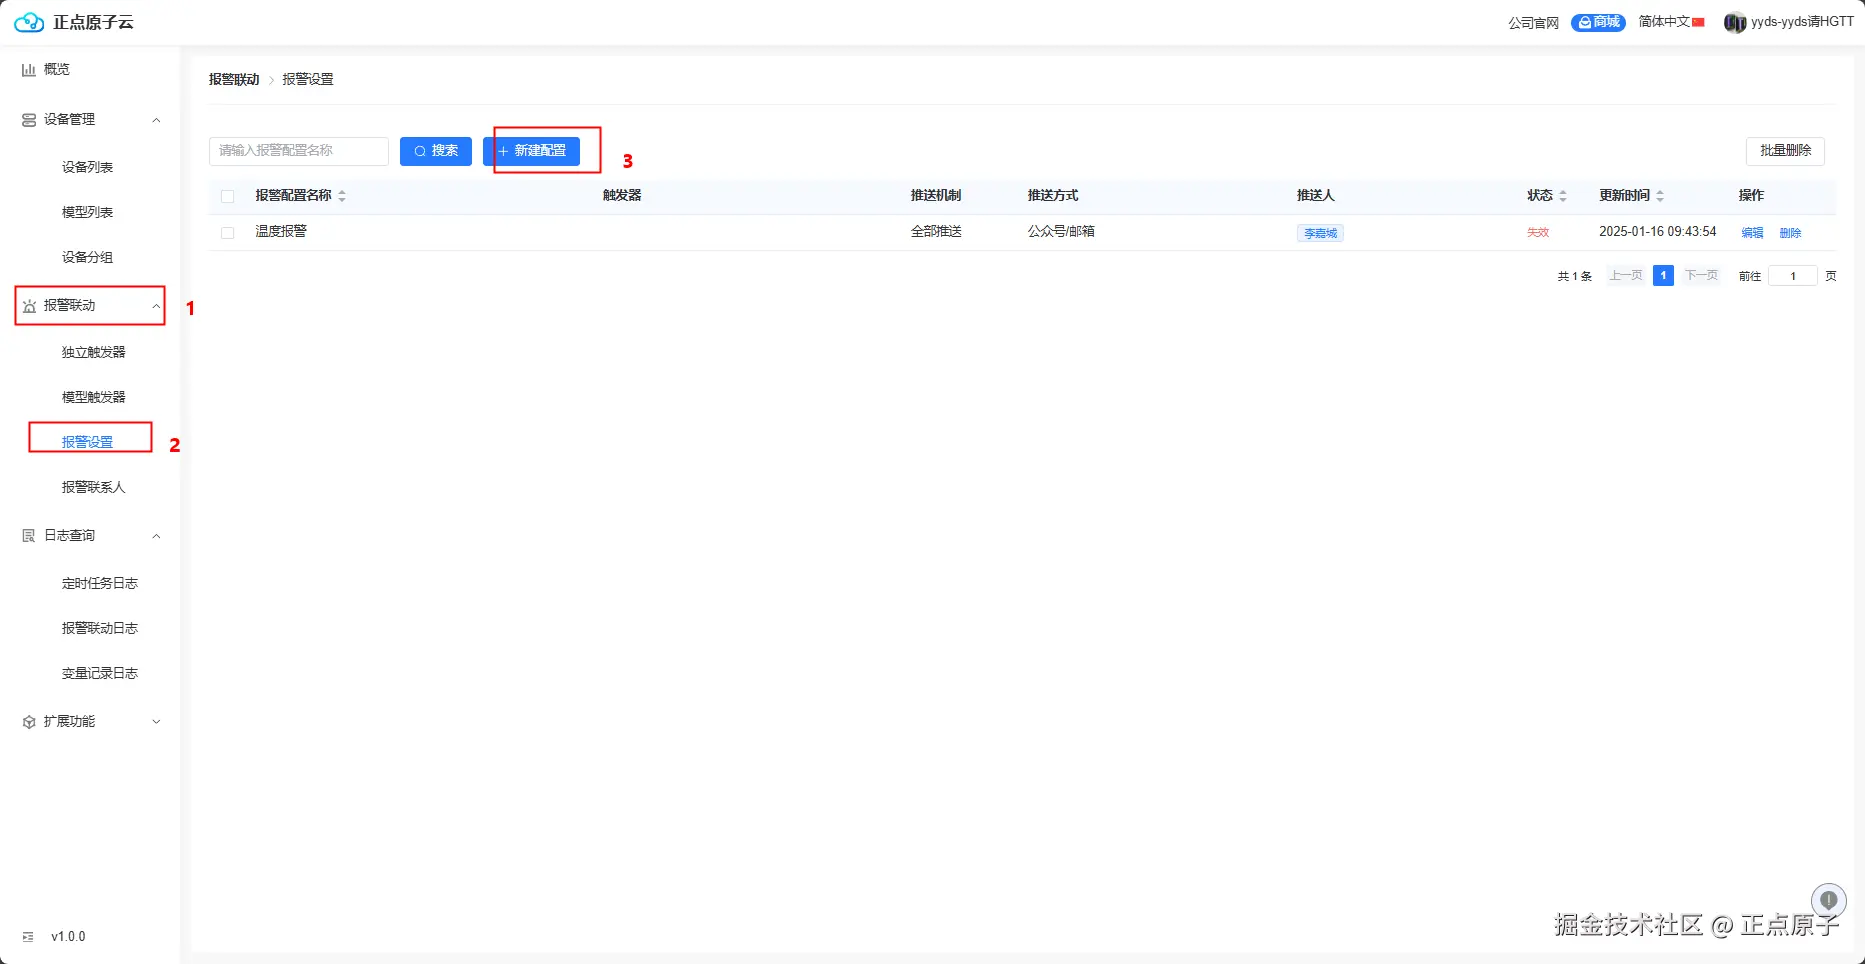
Task: Click the 商城 badge button
Action: [1598, 22]
